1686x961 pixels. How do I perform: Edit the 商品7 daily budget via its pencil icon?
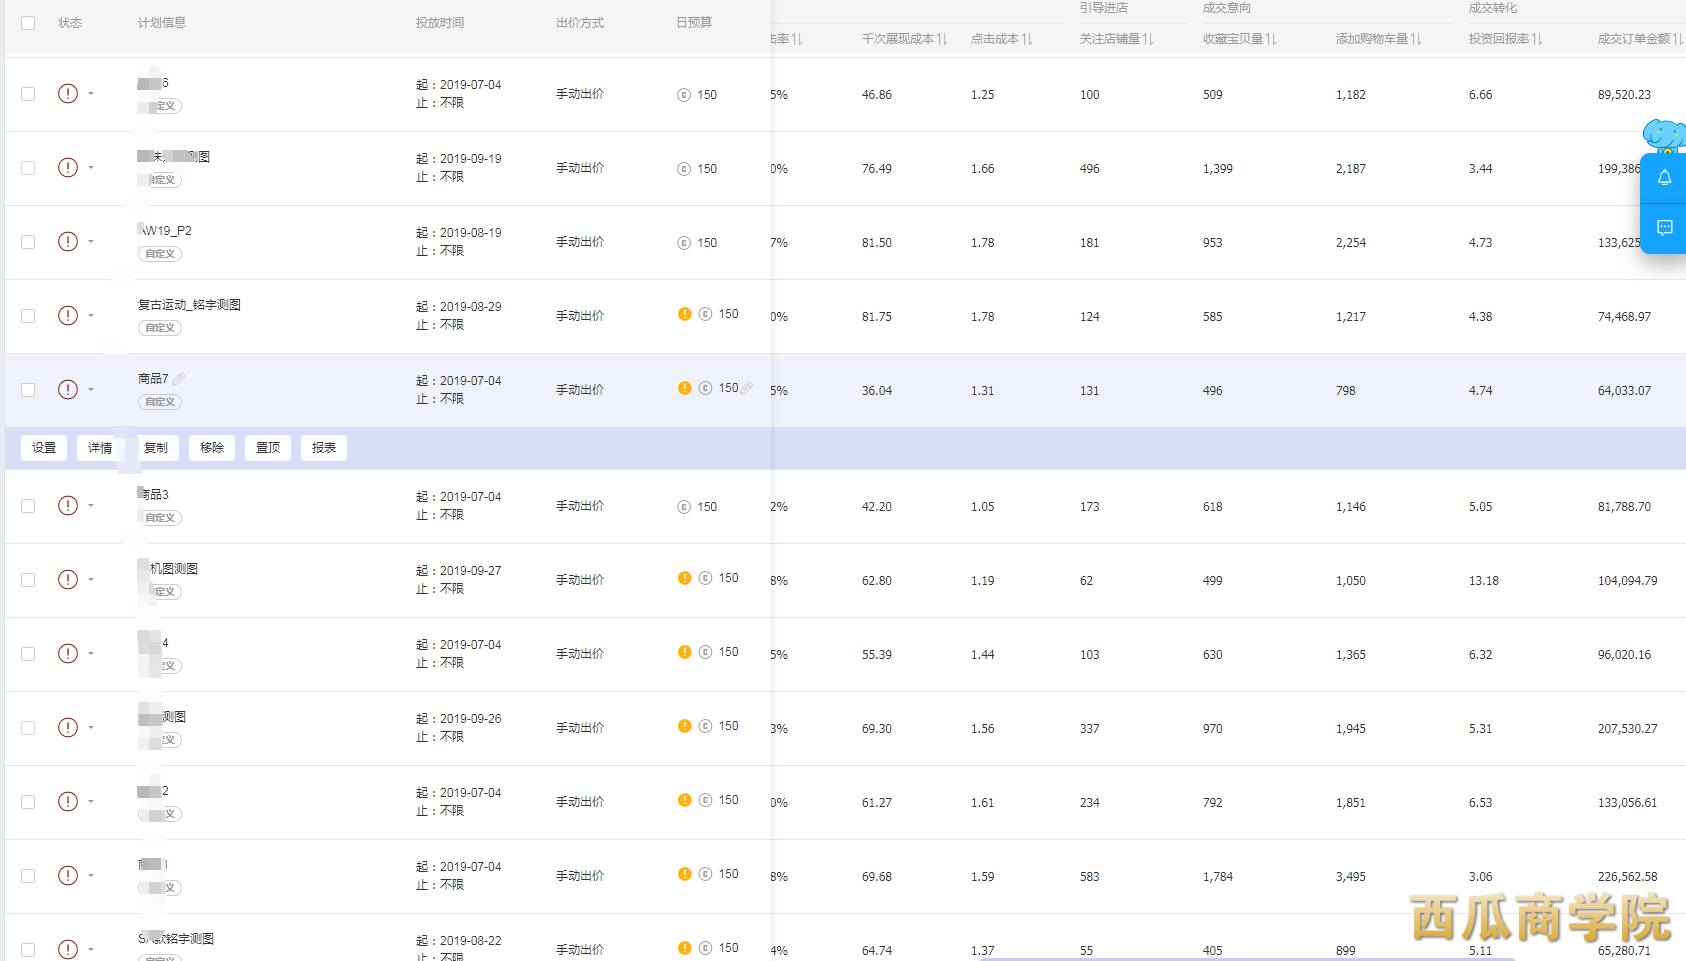click(x=746, y=388)
